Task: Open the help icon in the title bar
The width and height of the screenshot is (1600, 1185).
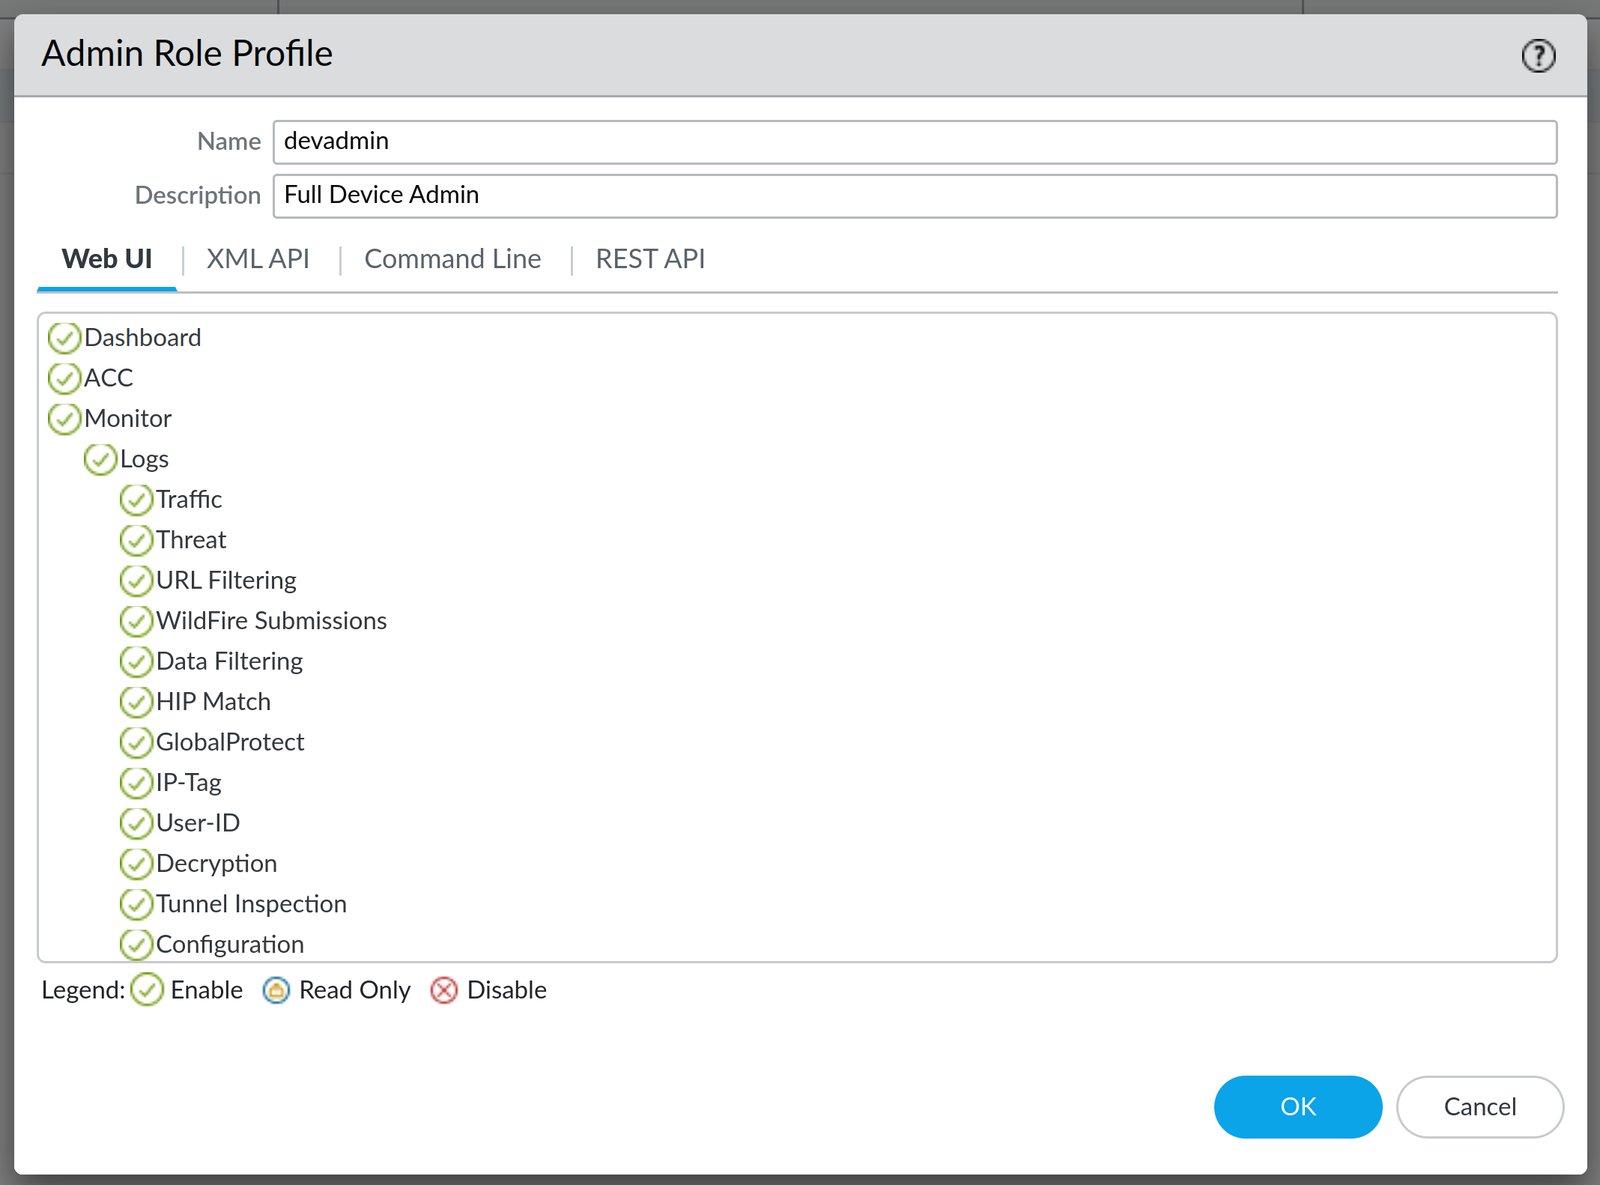Action: click(1537, 56)
